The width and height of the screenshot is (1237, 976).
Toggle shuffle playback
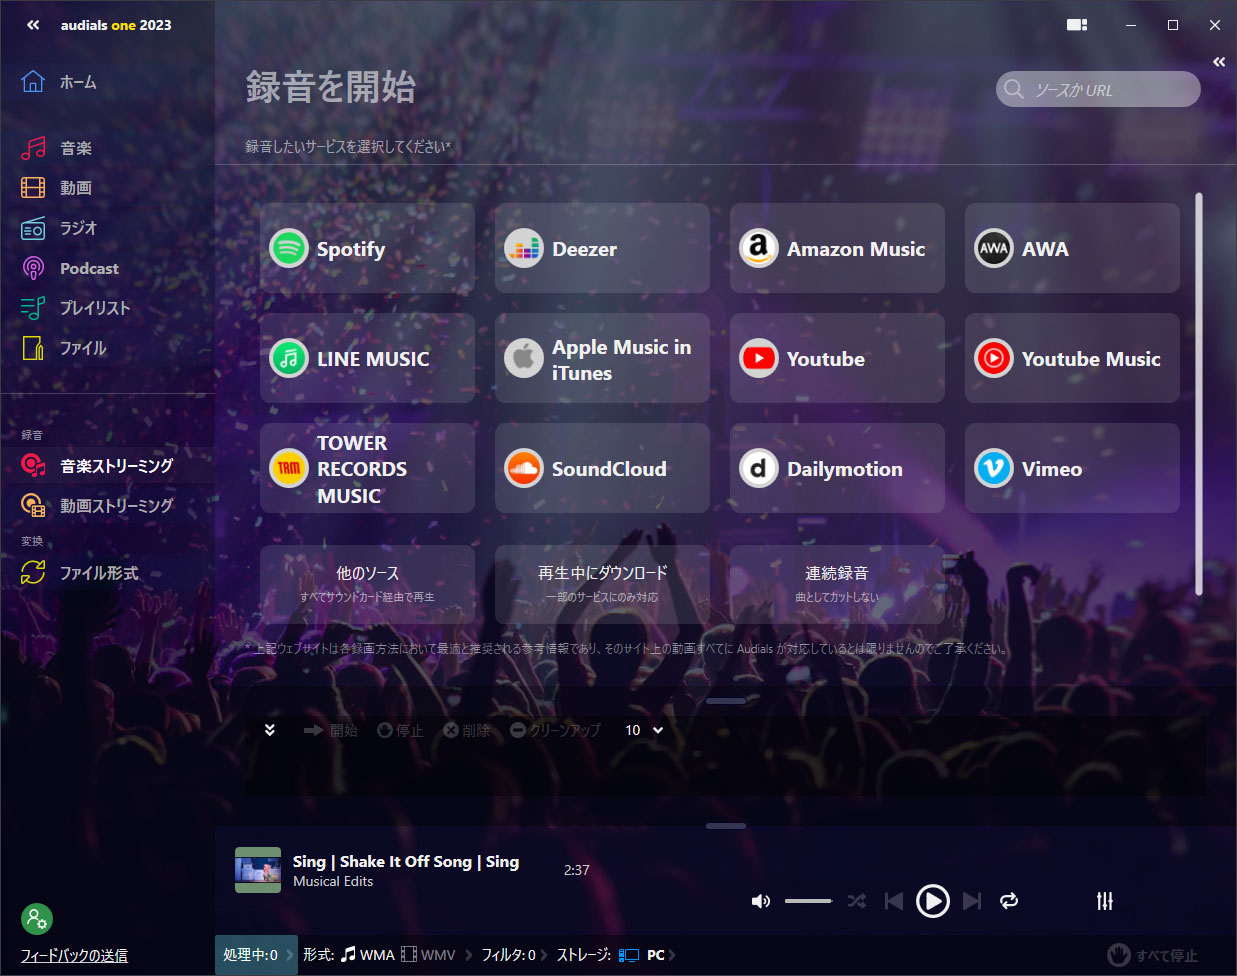tap(857, 901)
